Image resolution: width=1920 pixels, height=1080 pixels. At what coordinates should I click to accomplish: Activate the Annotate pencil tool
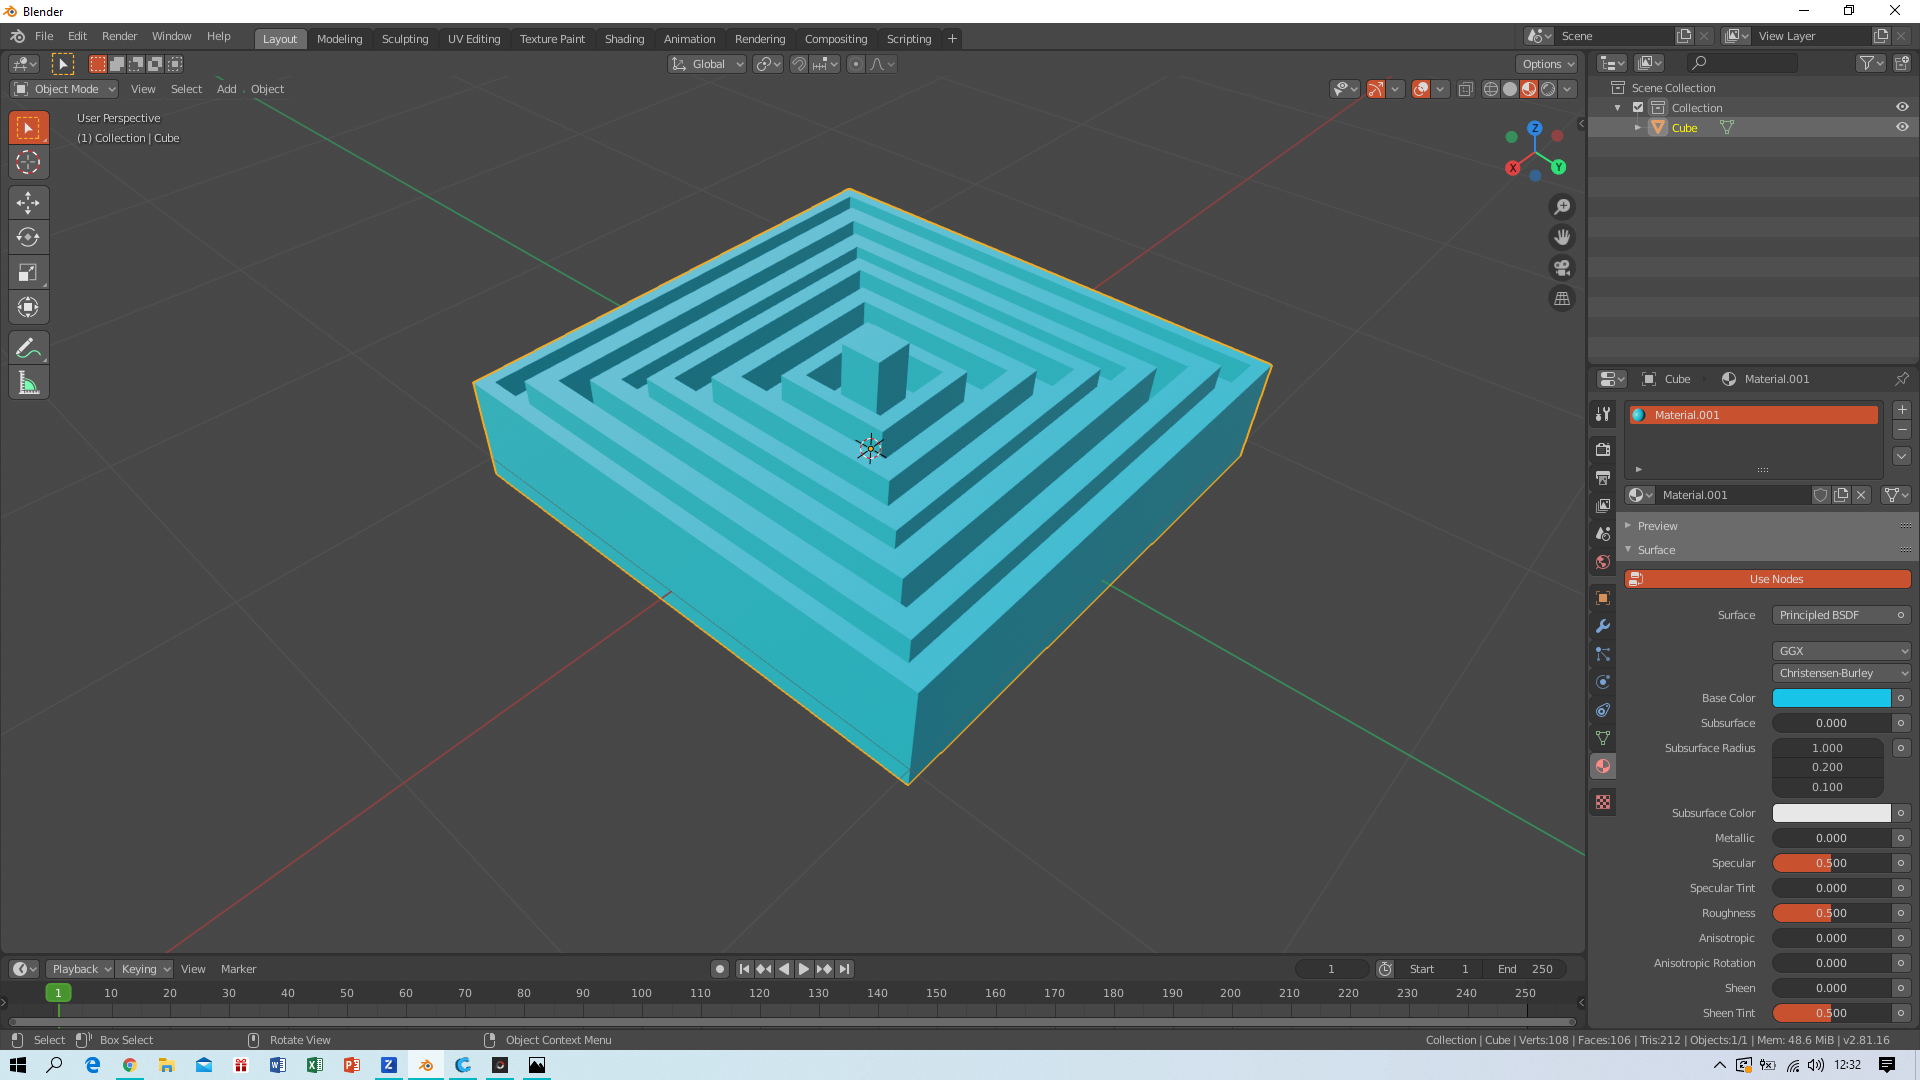pyautogui.click(x=28, y=348)
